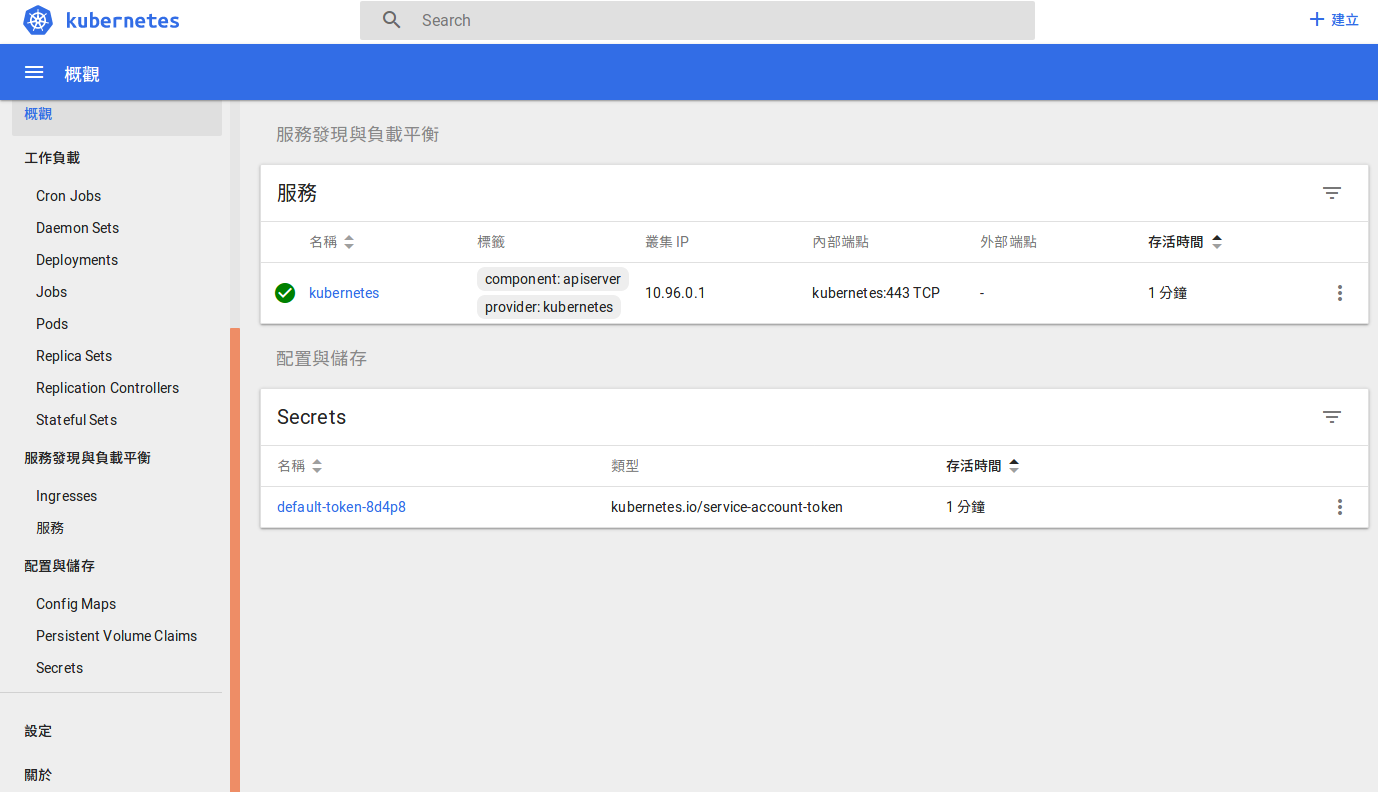Open the Pods page
Image resolution: width=1378 pixels, height=792 pixels.
tap(52, 324)
